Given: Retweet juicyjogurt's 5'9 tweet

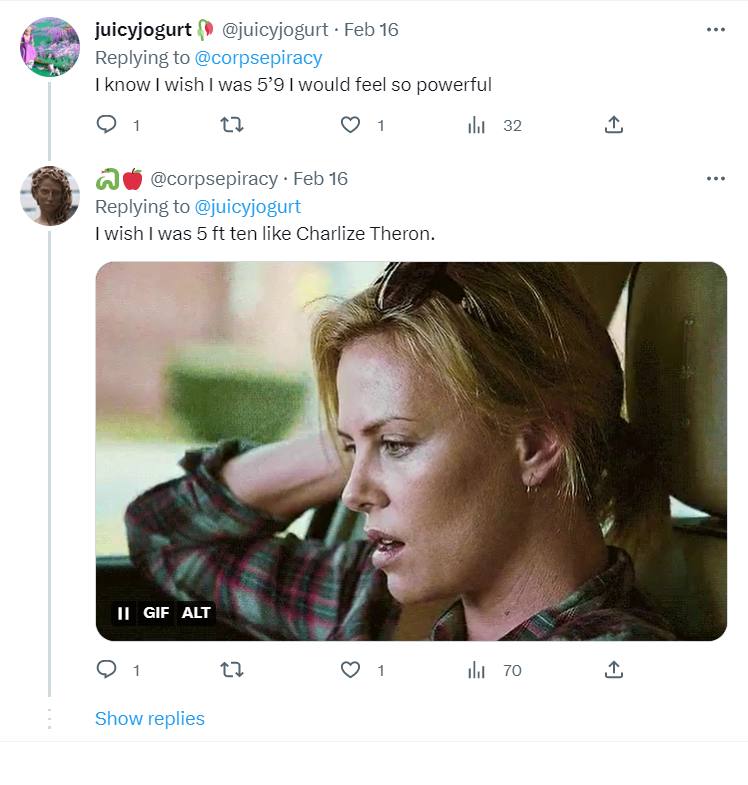Looking at the screenshot, I should pos(232,124).
